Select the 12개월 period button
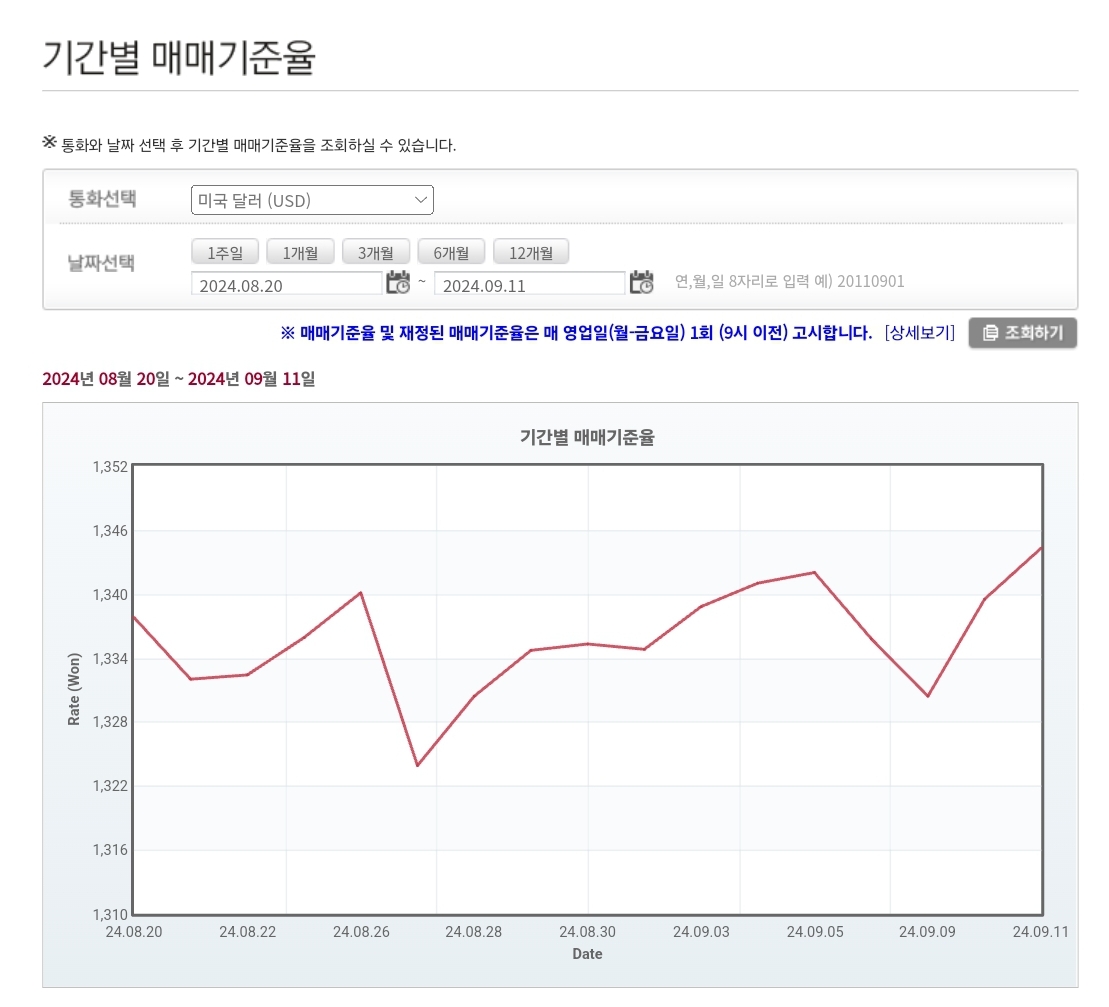The image size is (1109, 1007). pos(531,252)
